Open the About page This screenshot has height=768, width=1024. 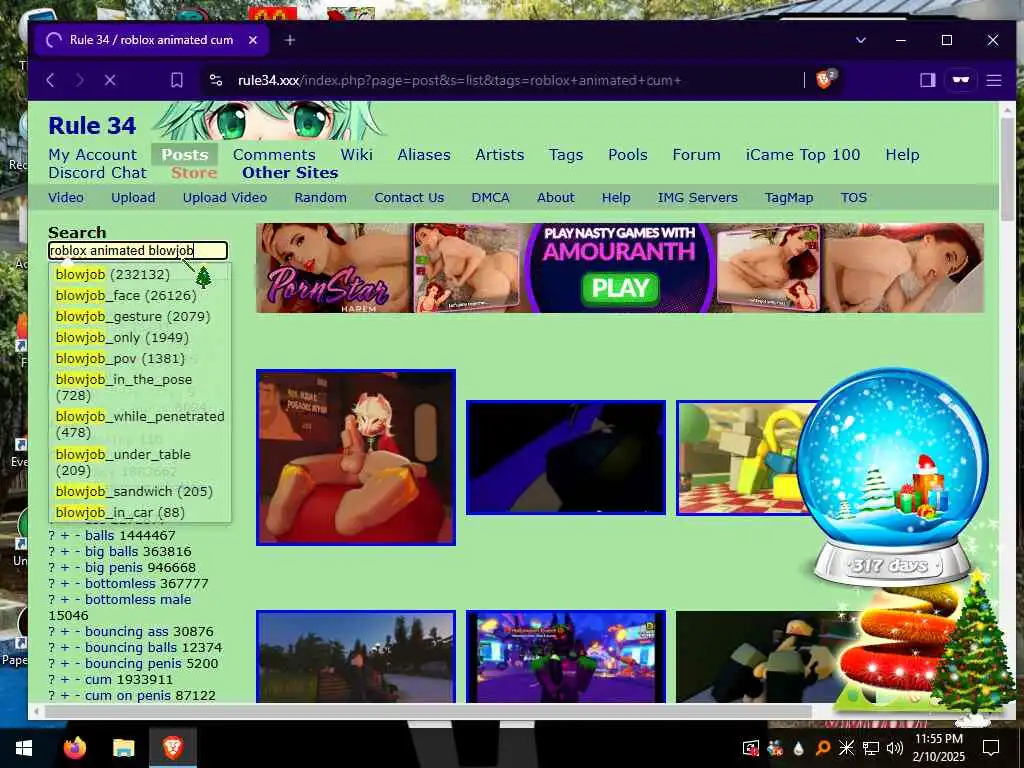(556, 198)
